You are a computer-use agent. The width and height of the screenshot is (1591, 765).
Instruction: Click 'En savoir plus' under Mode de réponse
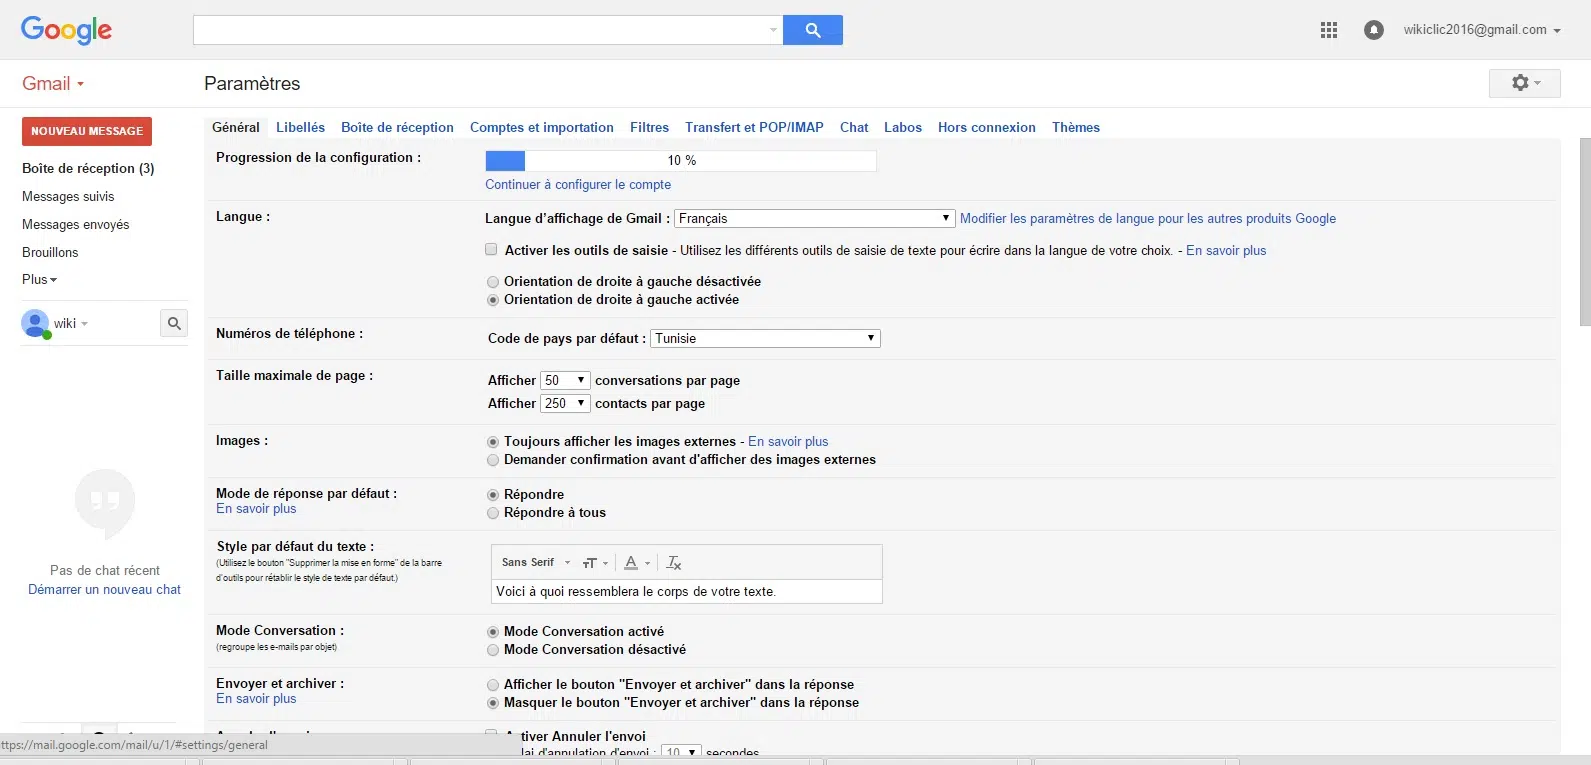click(x=256, y=508)
